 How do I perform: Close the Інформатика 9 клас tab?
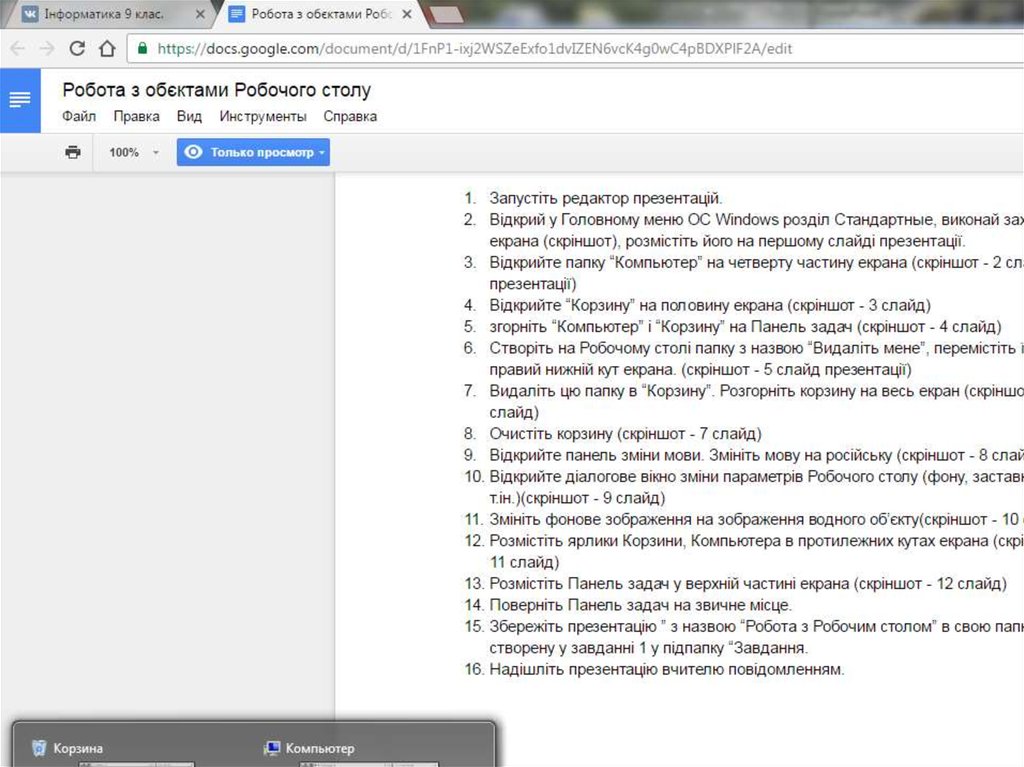(x=201, y=15)
